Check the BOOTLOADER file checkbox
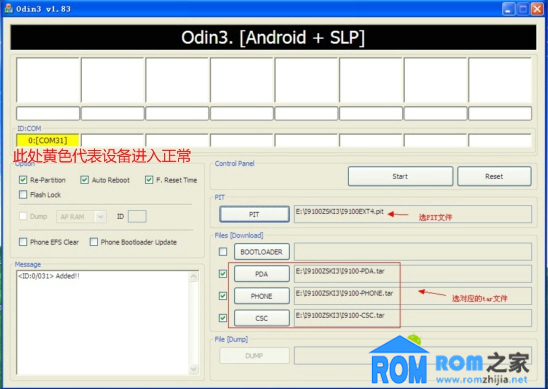Viewport: 548px width, 389px height. pos(223,252)
